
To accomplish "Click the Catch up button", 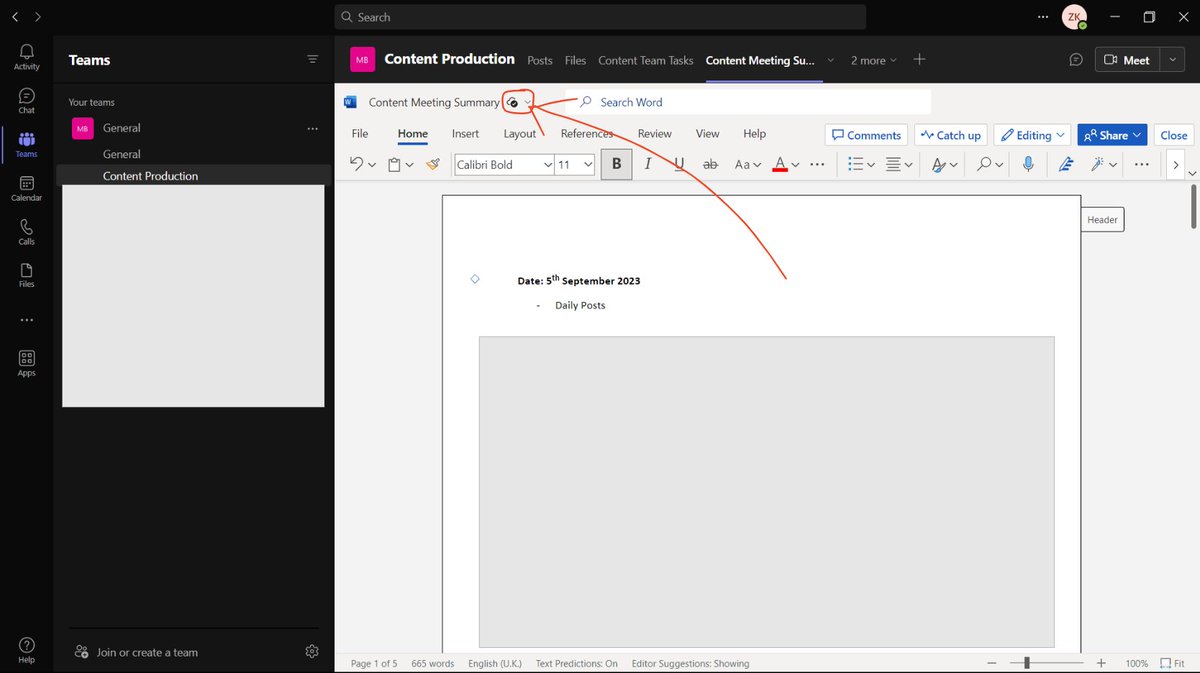I will click(950, 135).
